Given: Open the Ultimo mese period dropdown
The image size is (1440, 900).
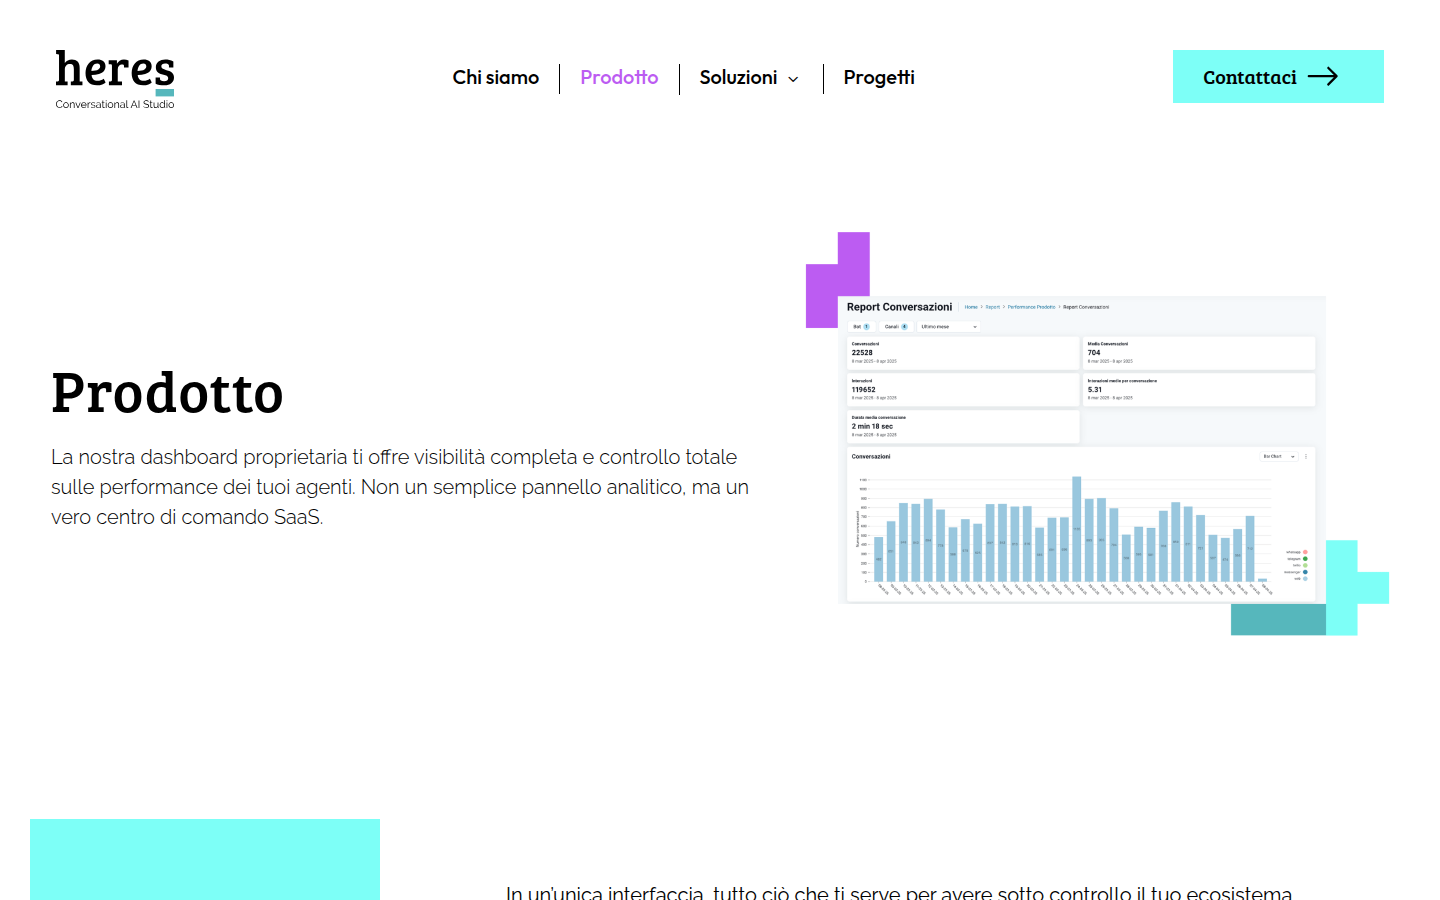Looking at the screenshot, I should tap(948, 327).
